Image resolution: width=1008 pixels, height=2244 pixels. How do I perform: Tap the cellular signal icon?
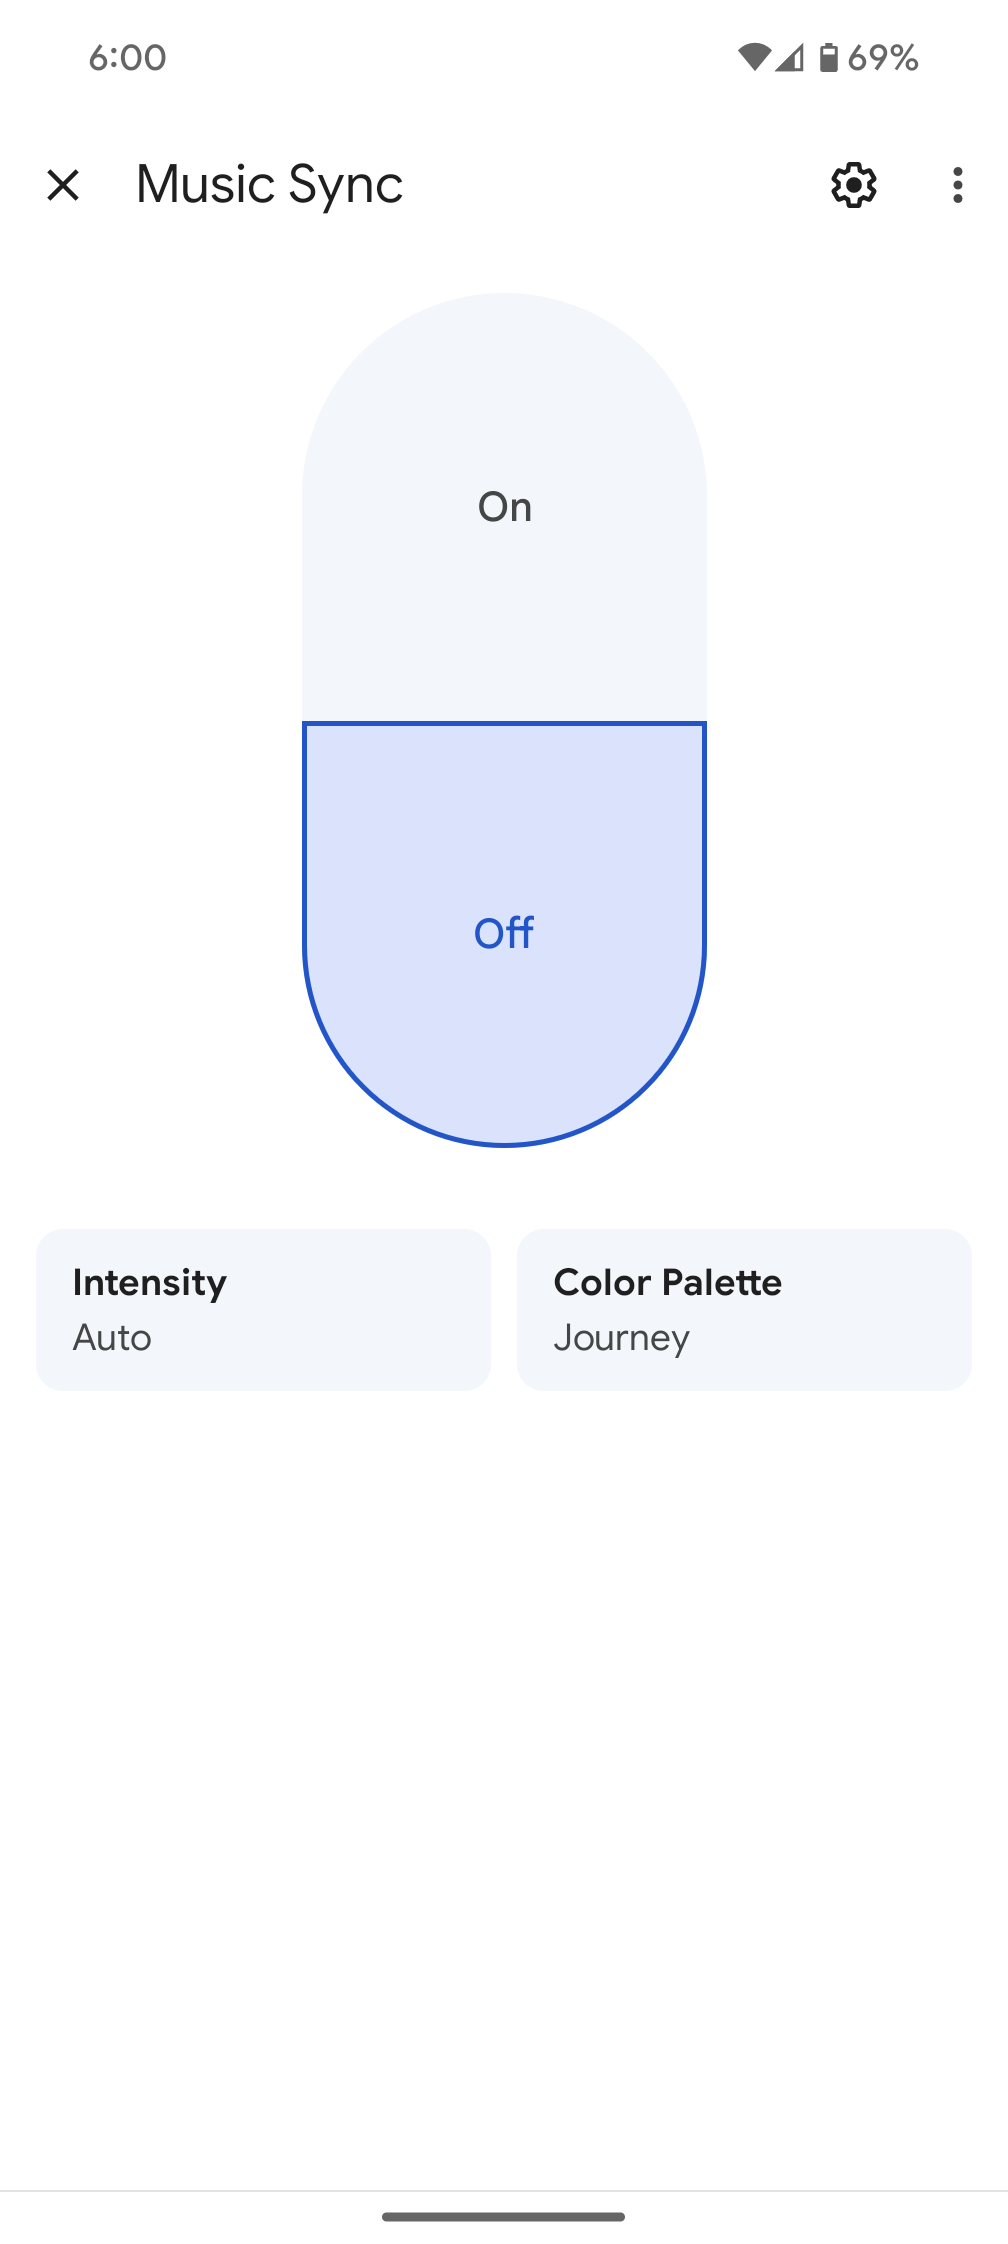click(x=790, y=58)
